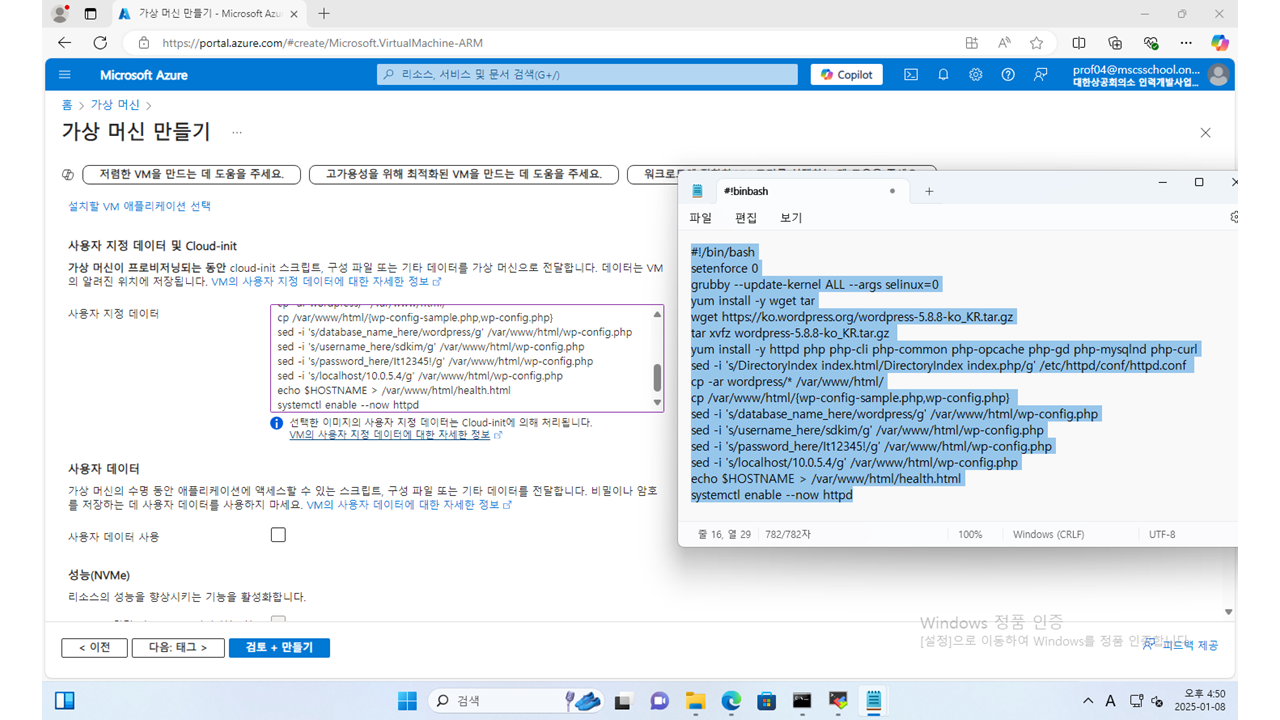Click the Azure resource search box
1280x720 pixels.
588,75
